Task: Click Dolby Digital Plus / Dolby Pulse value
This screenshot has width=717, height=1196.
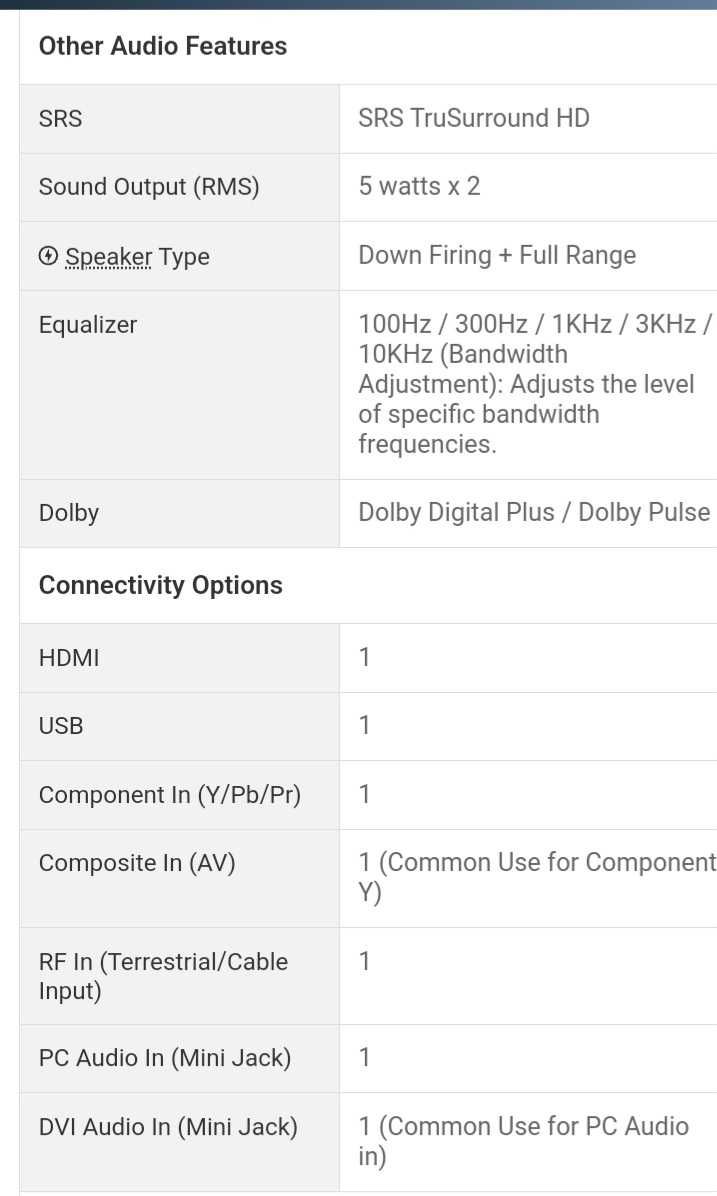Action: (x=534, y=512)
